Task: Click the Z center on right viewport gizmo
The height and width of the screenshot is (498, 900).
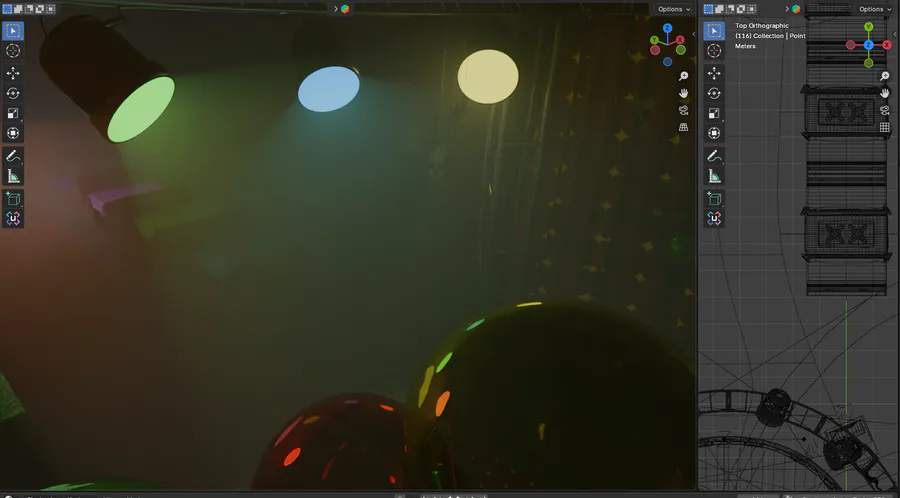Action: pos(868,45)
